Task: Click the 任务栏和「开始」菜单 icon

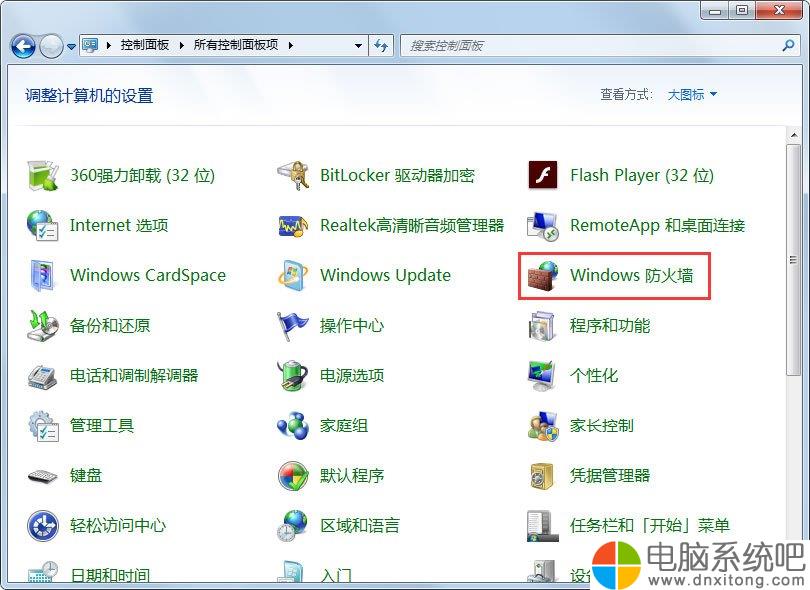Action: coord(543,526)
